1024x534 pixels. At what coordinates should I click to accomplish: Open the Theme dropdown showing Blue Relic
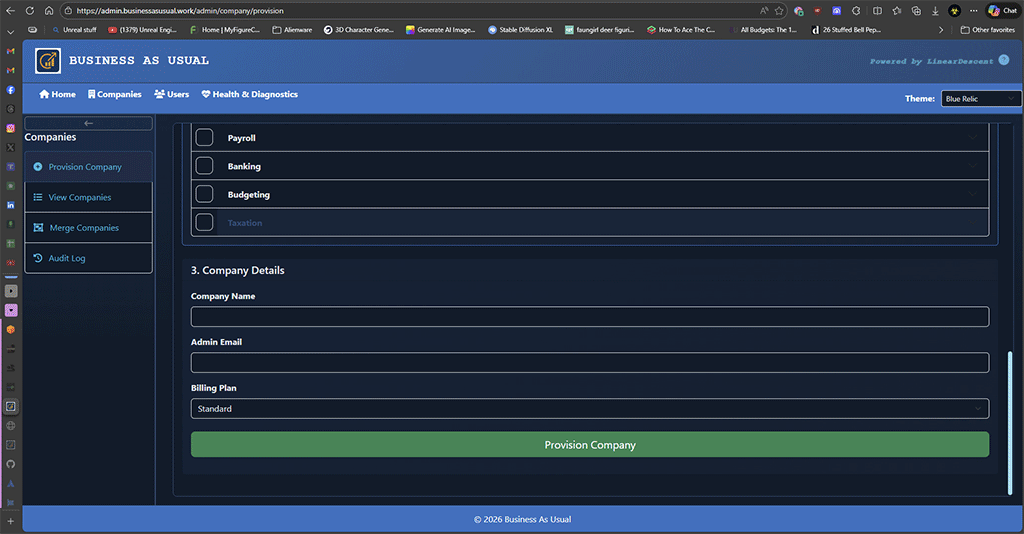pyautogui.click(x=980, y=99)
